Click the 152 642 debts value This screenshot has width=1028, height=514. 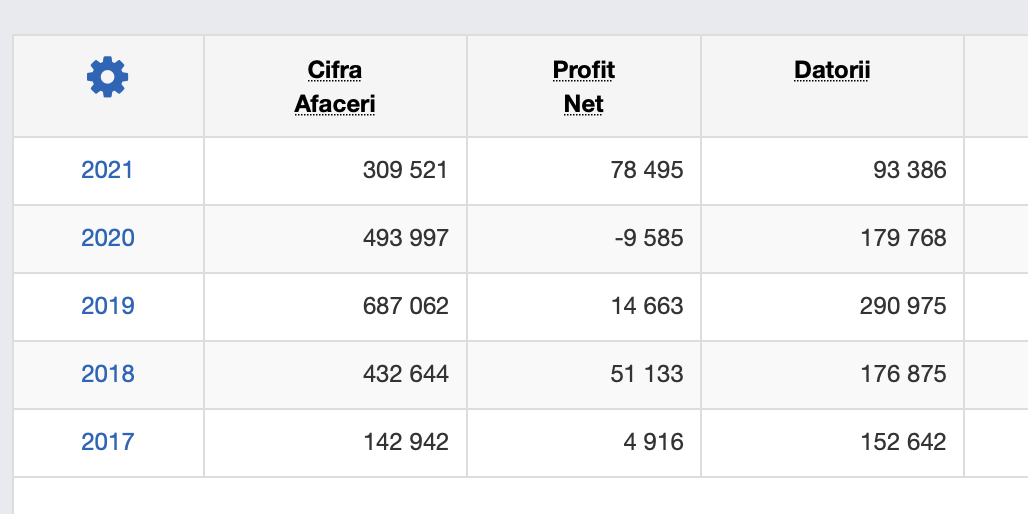tap(903, 442)
